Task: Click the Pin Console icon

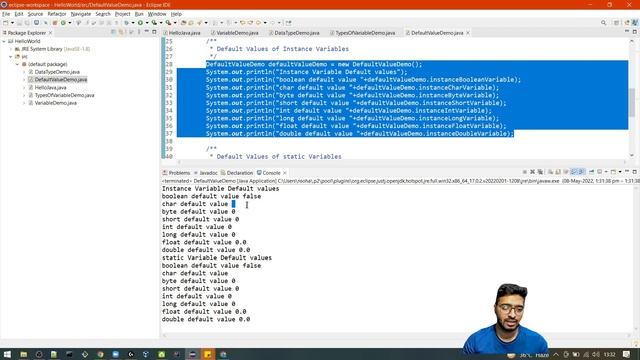Action: click(591, 172)
